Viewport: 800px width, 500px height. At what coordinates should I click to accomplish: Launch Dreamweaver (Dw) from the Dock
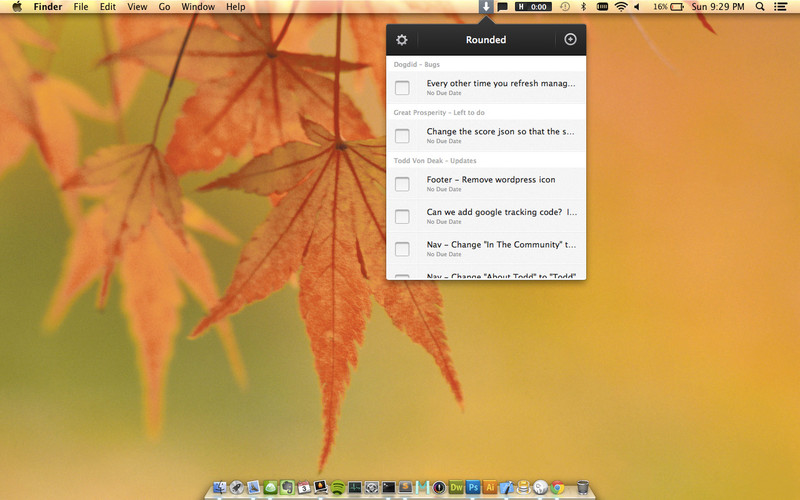click(456, 487)
